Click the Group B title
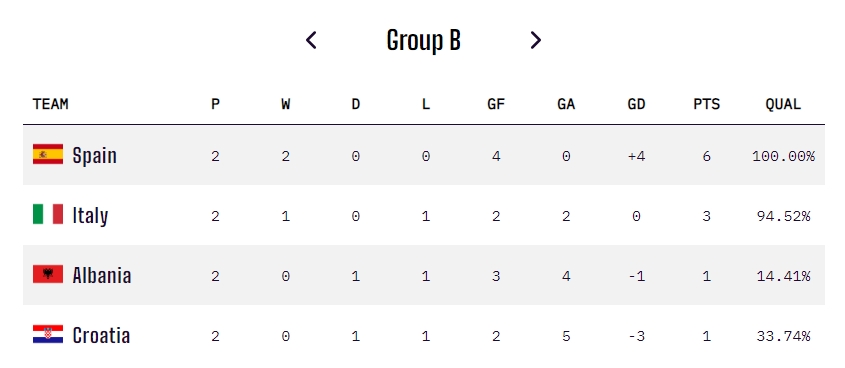845x368 pixels. tap(424, 40)
